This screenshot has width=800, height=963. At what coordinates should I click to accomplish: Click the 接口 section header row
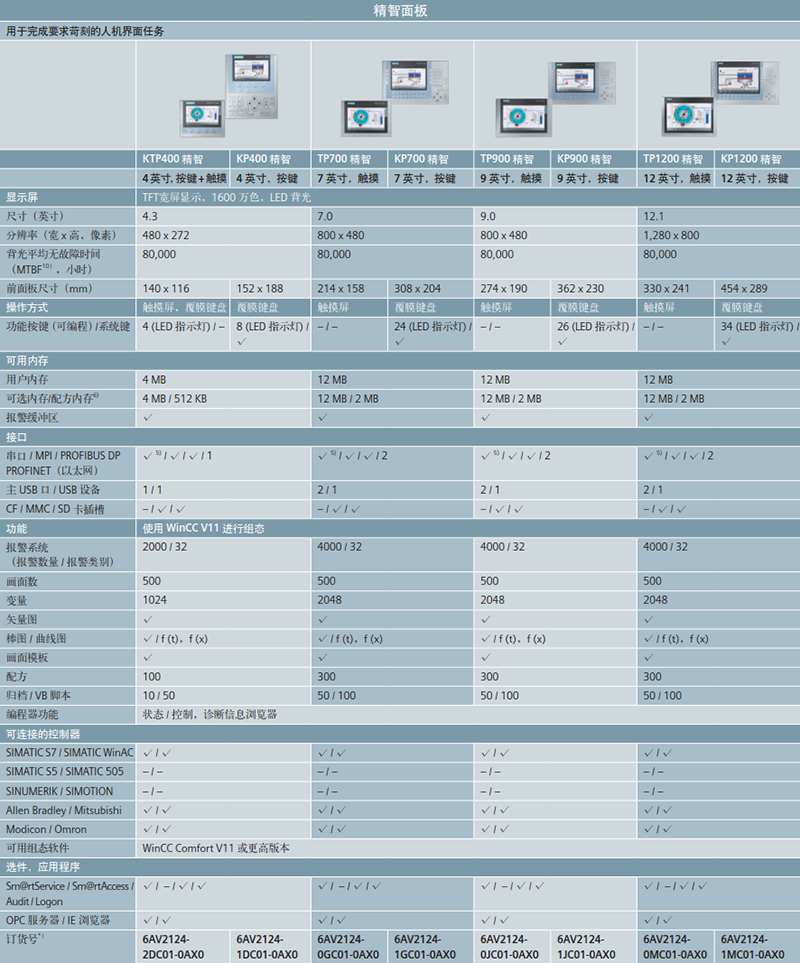click(x=400, y=437)
